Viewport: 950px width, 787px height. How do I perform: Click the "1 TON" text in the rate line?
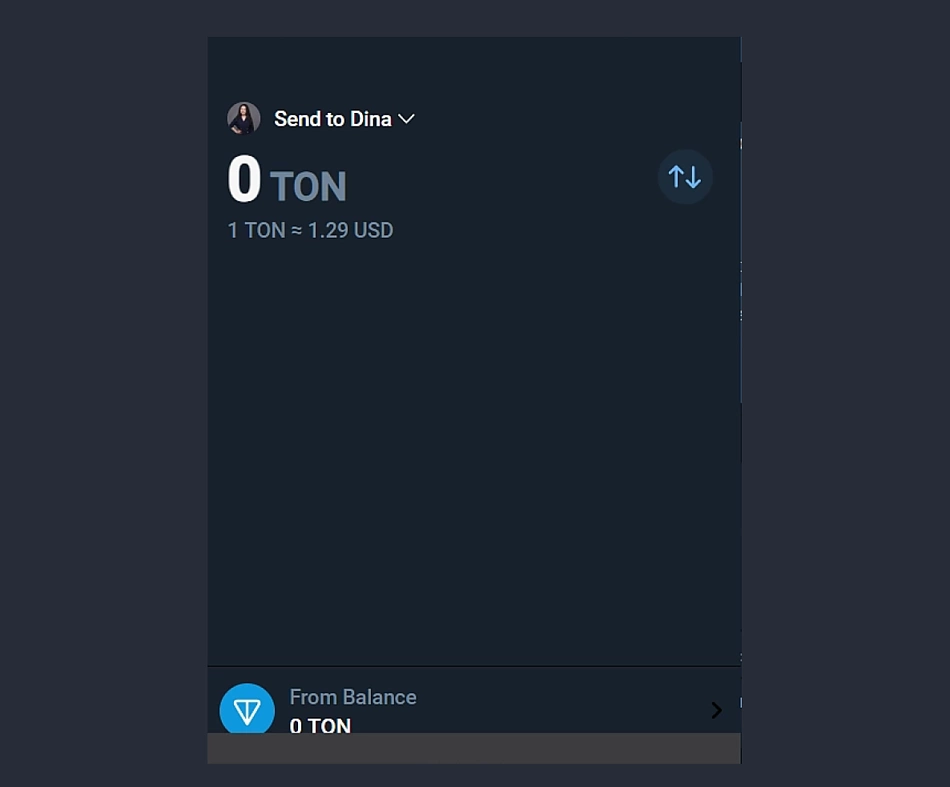point(257,230)
